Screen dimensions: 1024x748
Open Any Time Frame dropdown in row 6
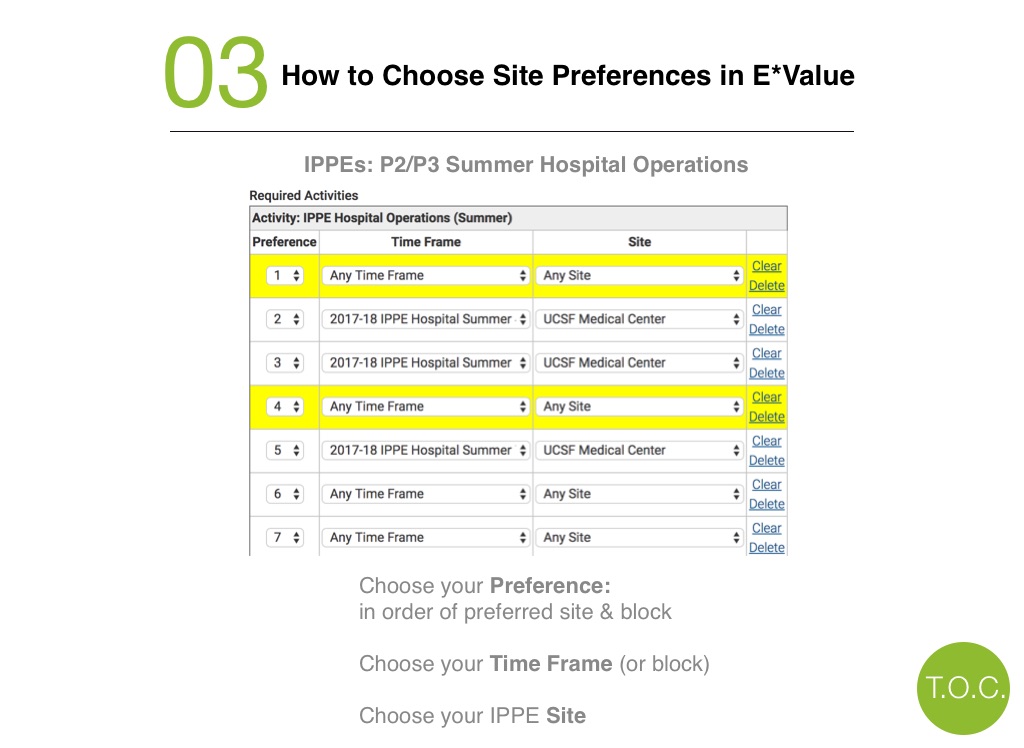point(426,494)
